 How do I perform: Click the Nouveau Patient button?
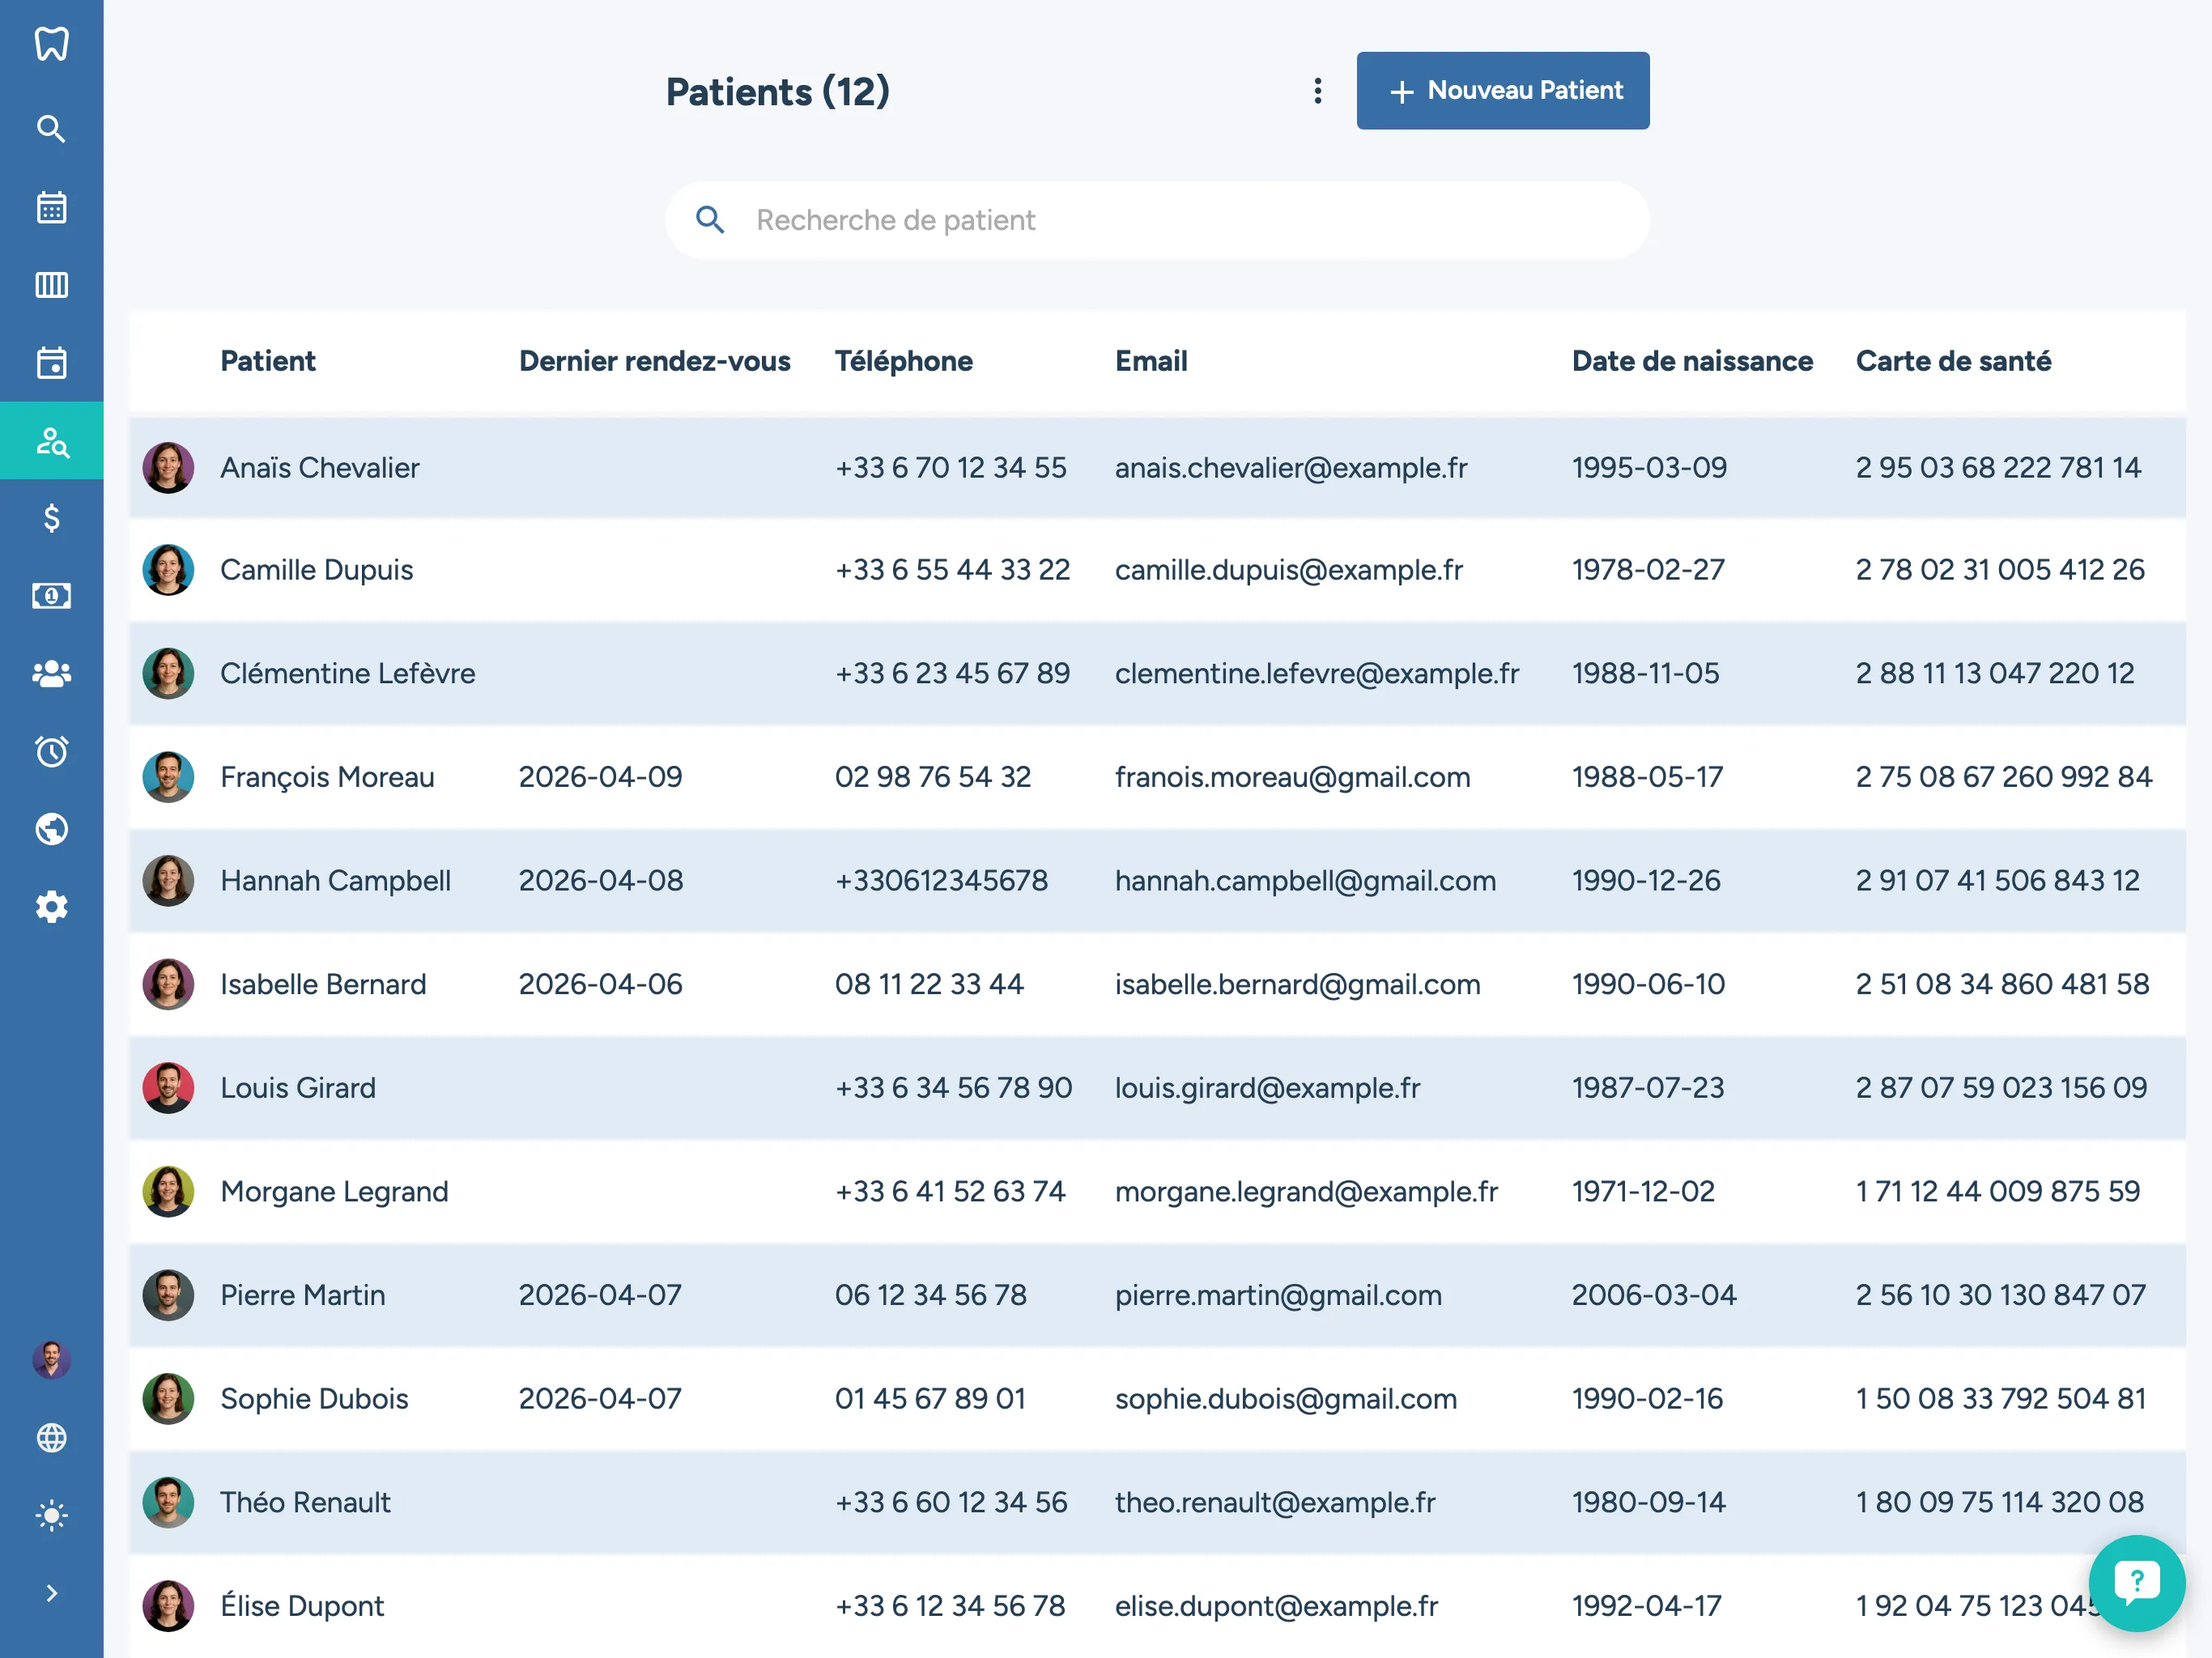[1502, 91]
